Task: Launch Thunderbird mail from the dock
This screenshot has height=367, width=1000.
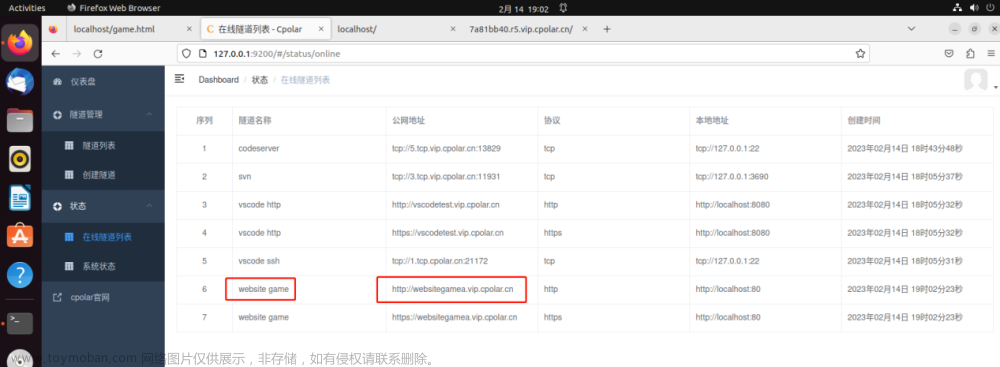Action: click(20, 82)
